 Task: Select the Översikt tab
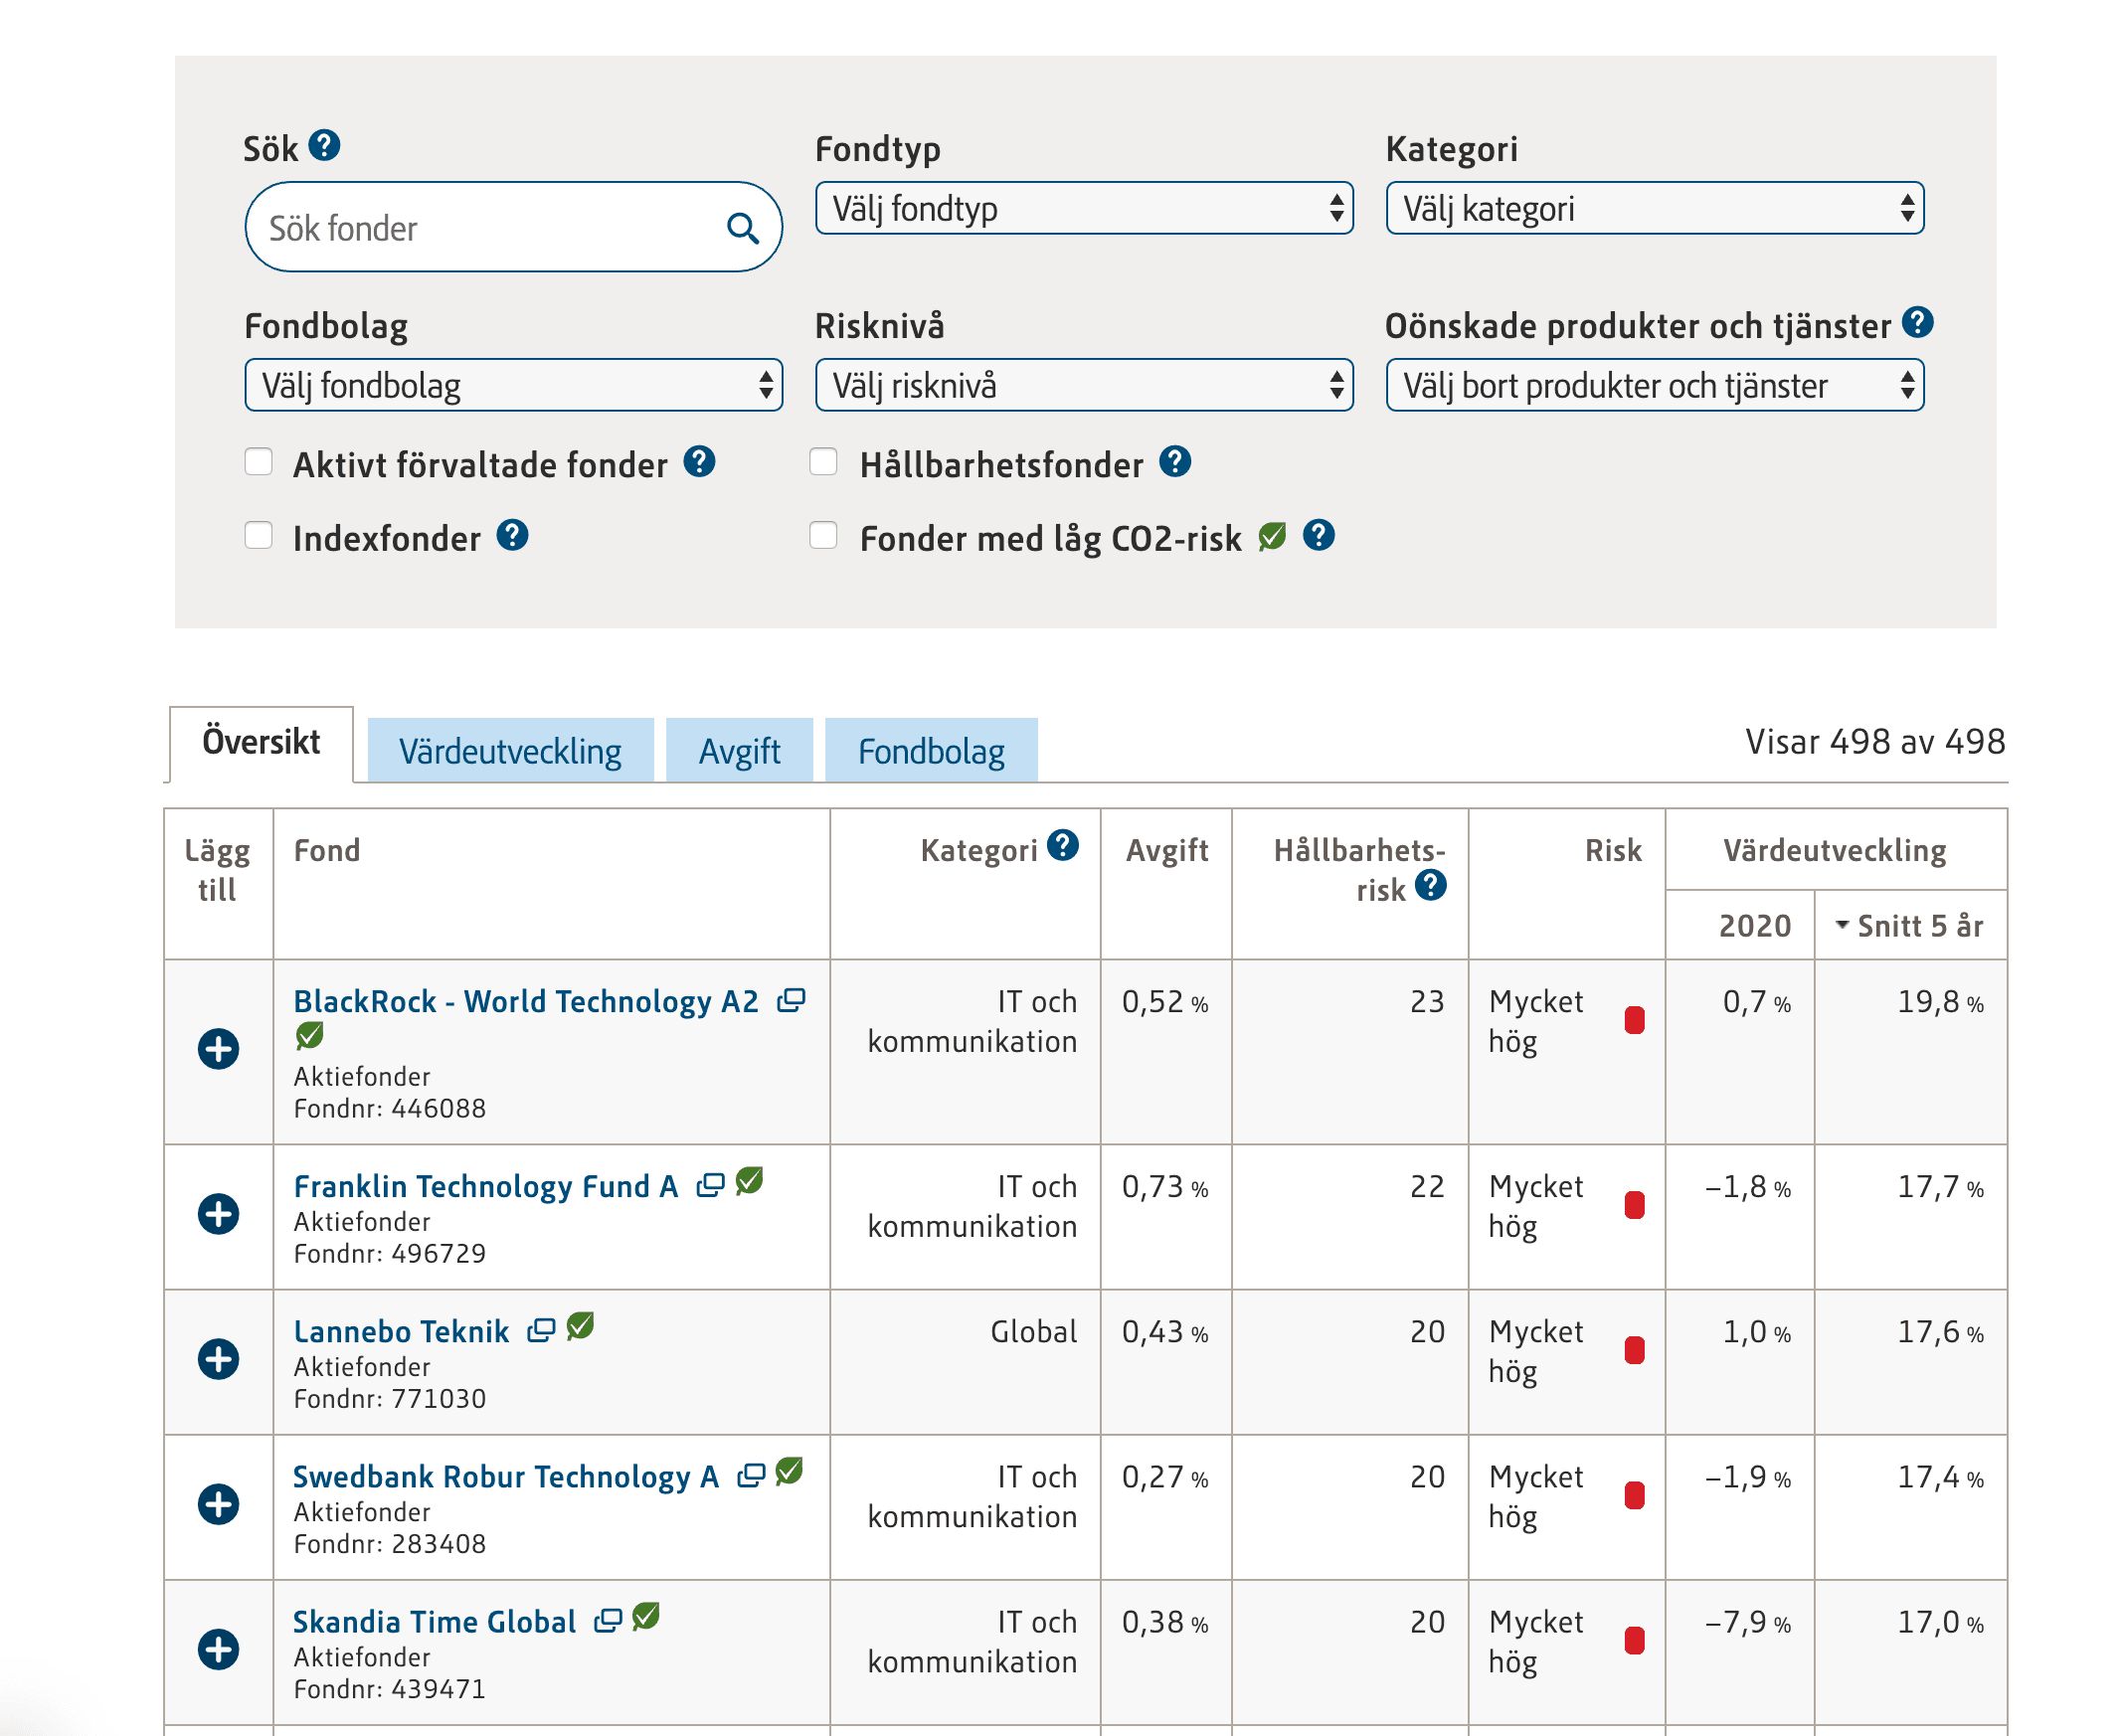click(261, 743)
